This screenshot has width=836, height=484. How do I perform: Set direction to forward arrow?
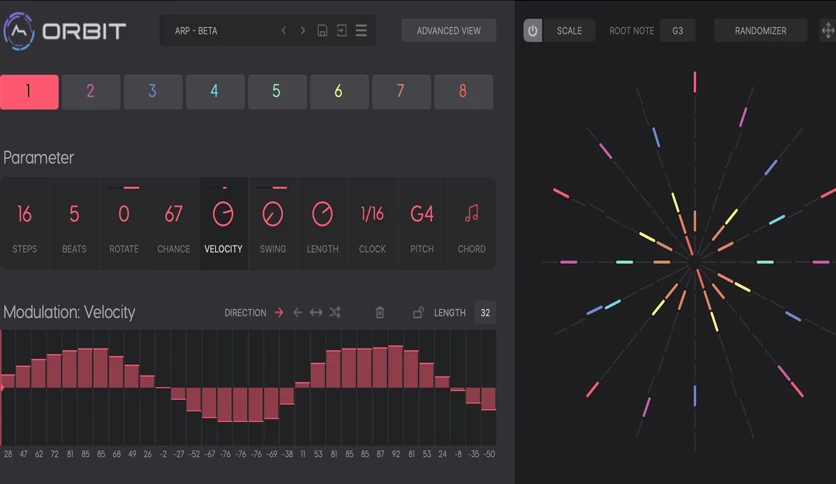coord(279,312)
